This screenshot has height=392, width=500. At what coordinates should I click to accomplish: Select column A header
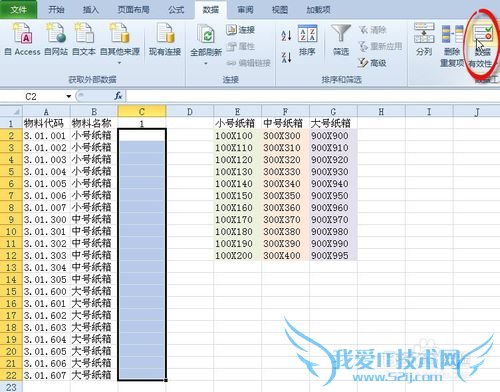point(46,111)
